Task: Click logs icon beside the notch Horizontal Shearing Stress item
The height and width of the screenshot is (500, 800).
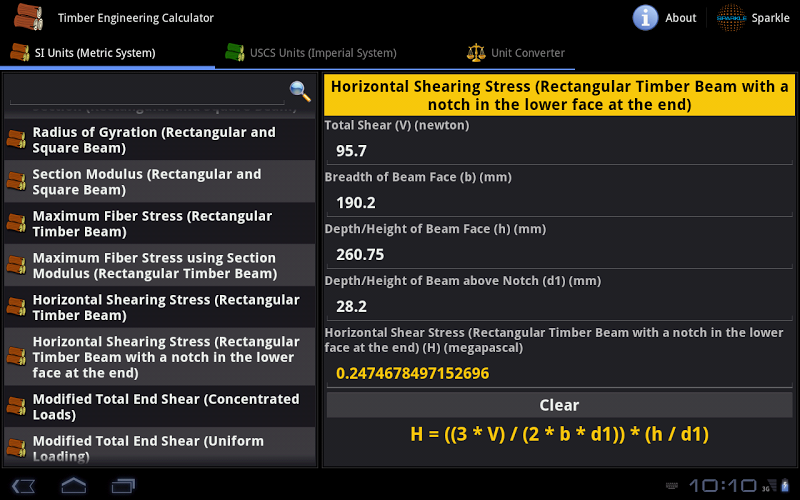Action: pos(16,356)
